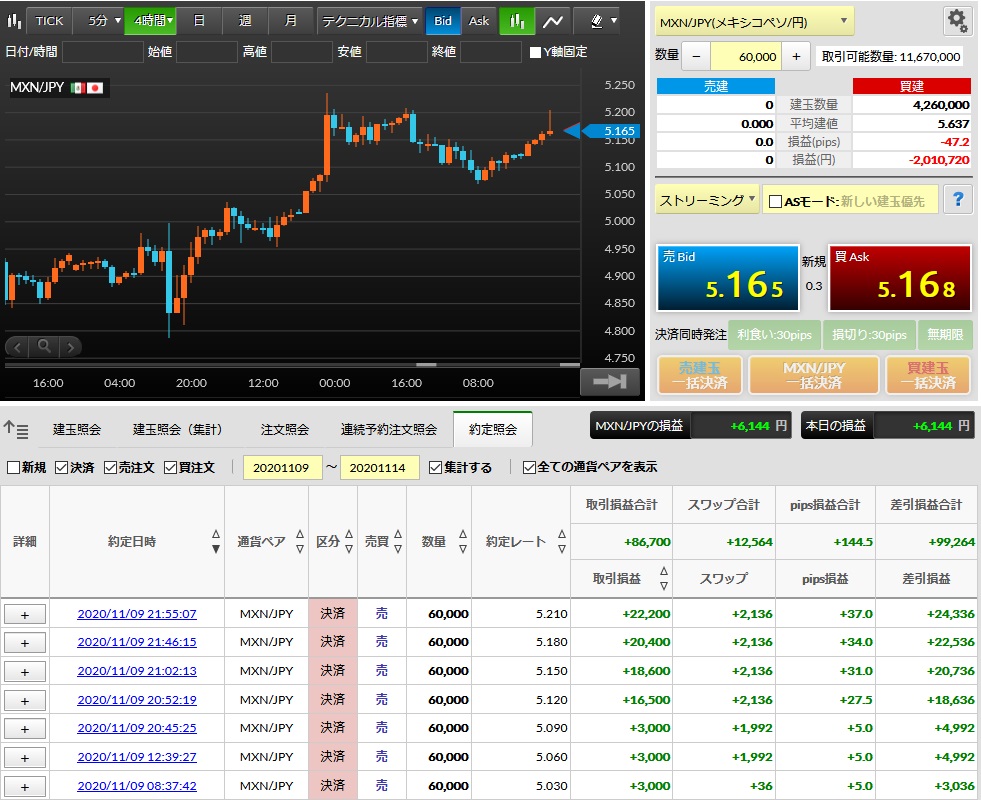Click 売建玉一括決済 button

click(x=700, y=375)
